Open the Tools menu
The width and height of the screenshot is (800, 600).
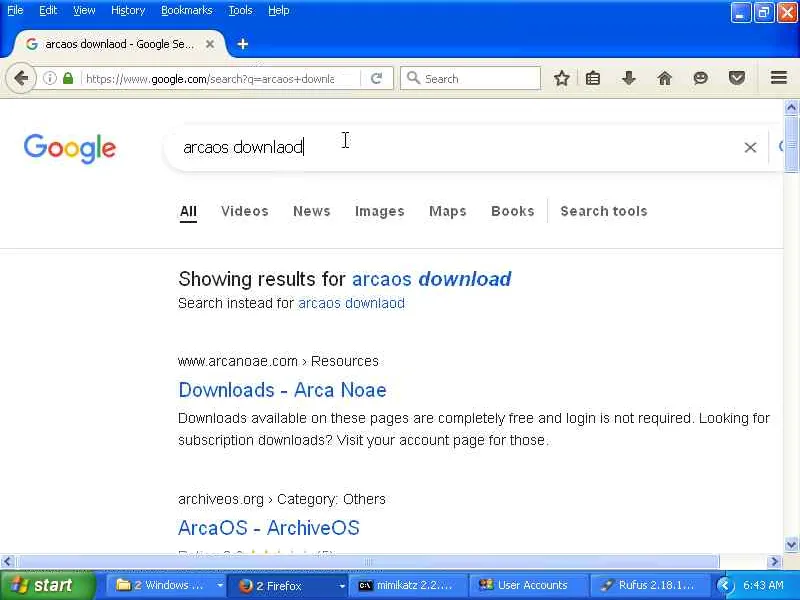click(x=240, y=10)
